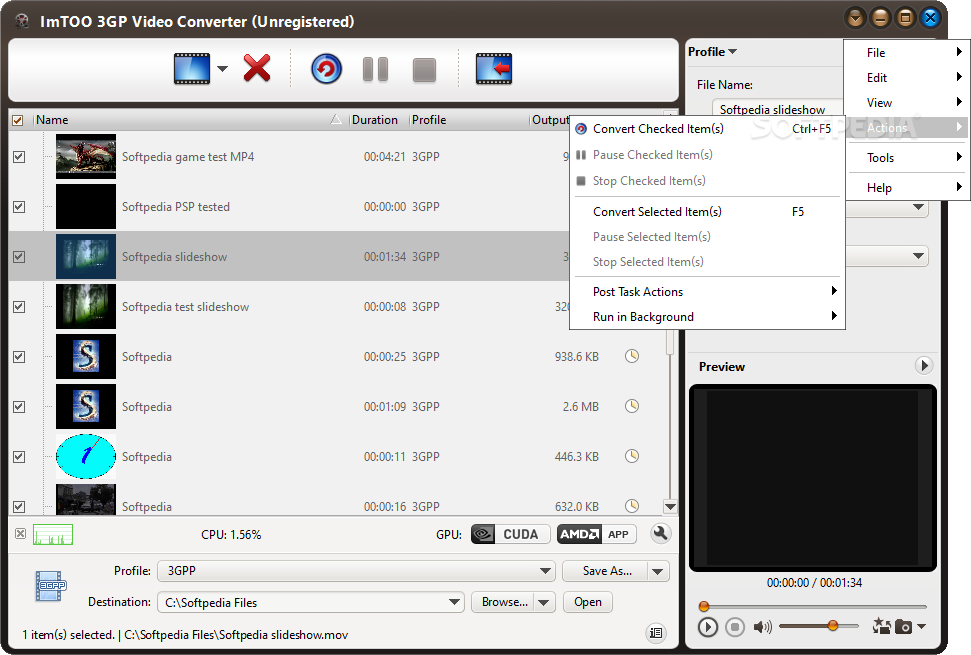Toggle the select-all checkbox in header
The width and height of the screenshot is (971, 655).
18,120
